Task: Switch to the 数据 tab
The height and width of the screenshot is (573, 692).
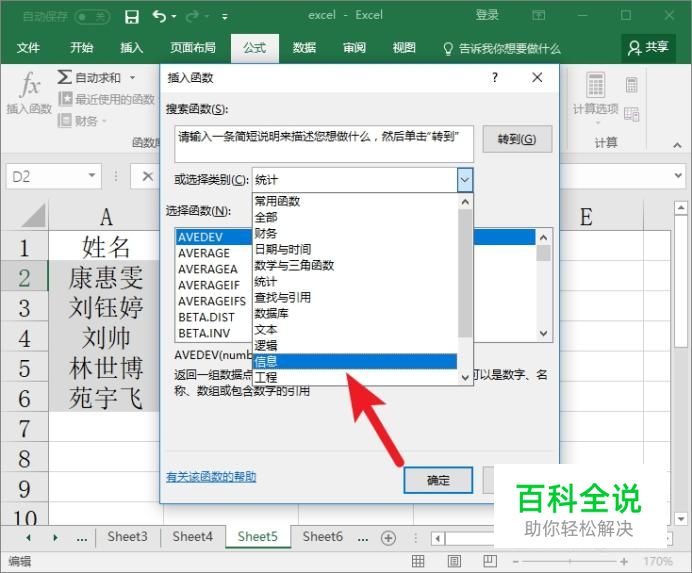Action: point(304,47)
